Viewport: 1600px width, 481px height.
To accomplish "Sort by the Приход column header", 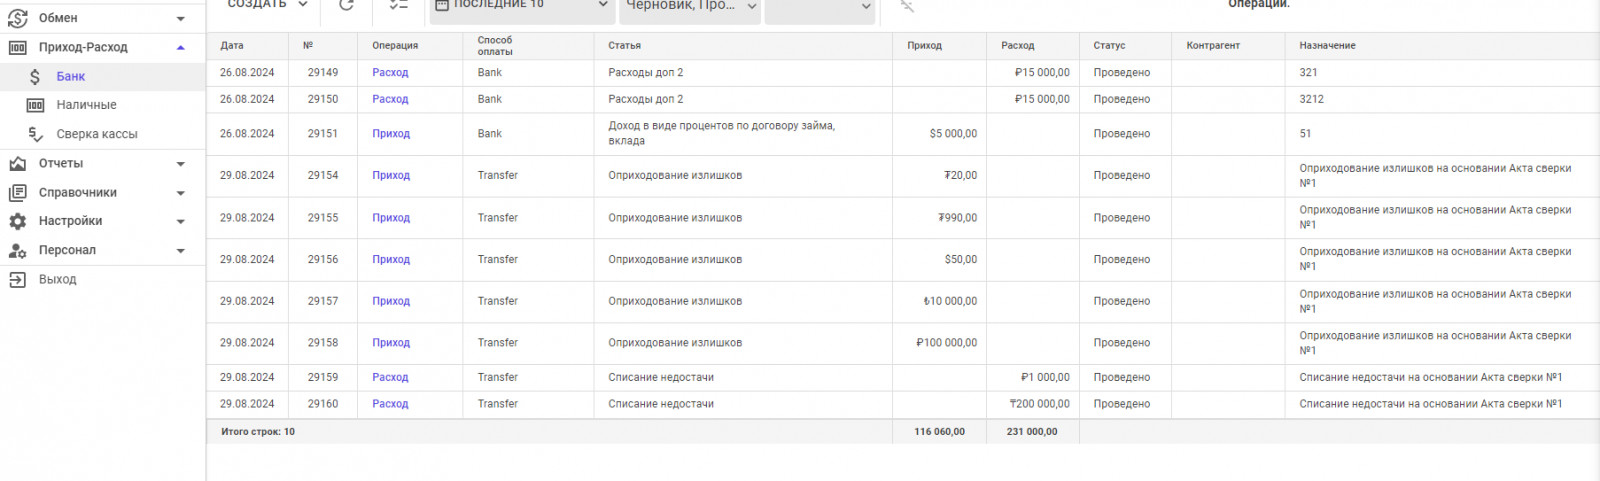I will [924, 46].
